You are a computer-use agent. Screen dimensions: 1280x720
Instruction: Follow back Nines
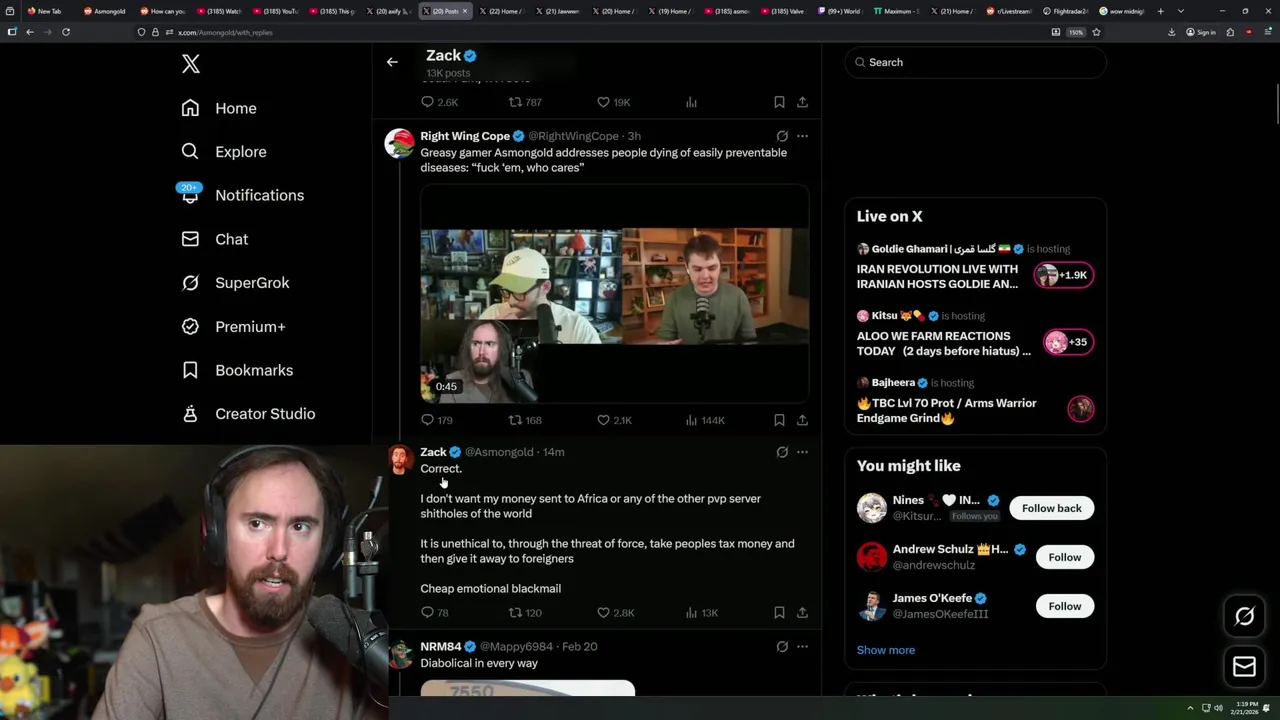[x=1051, y=508]
